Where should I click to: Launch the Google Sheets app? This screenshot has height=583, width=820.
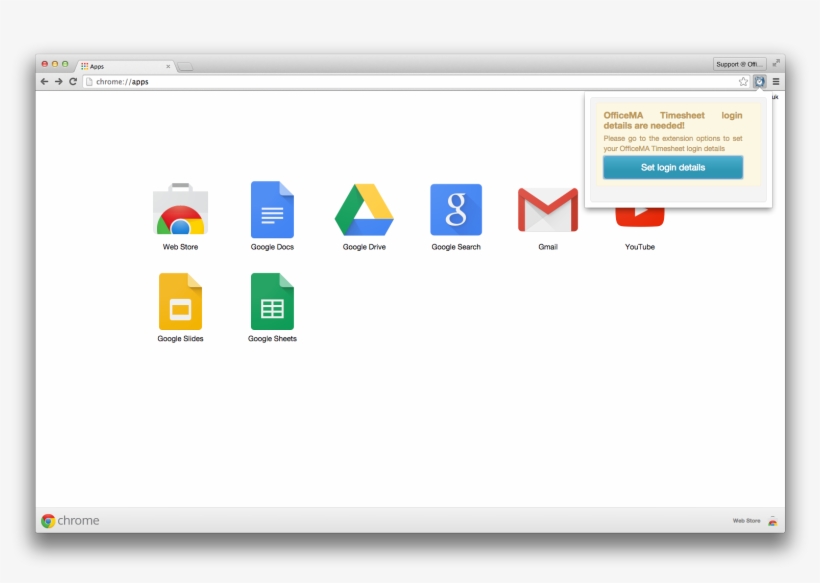271,301
